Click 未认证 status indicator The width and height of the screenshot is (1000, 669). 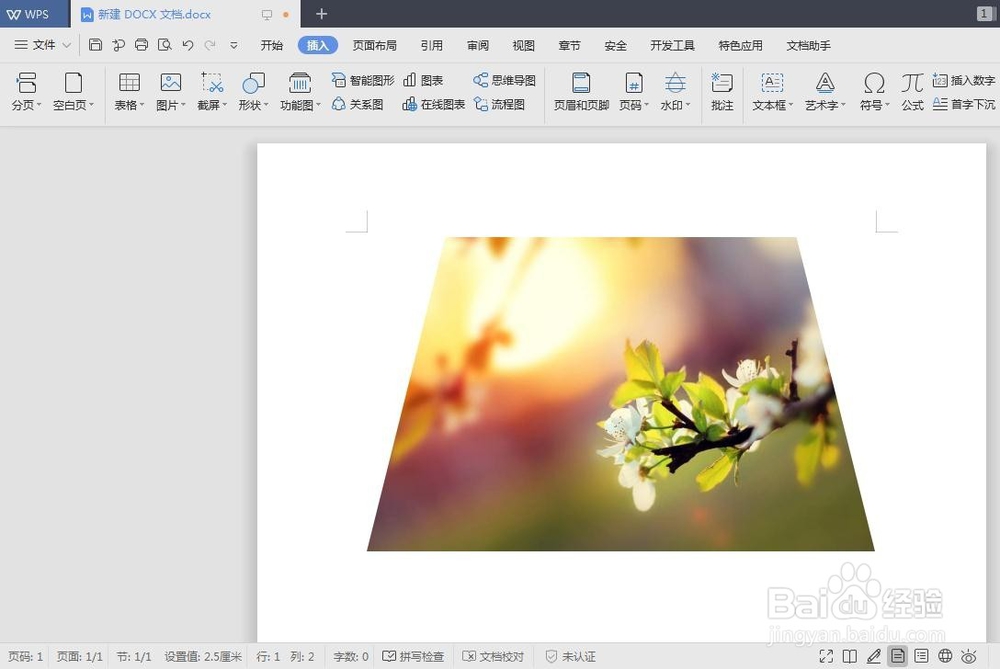pos(570,656)
